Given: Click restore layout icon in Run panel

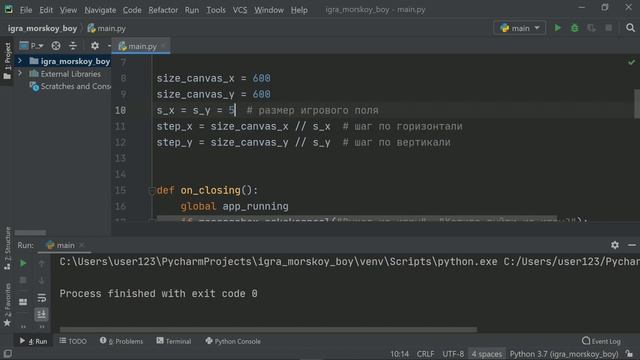Looking at the screenshot, I should tap(23, 302).
